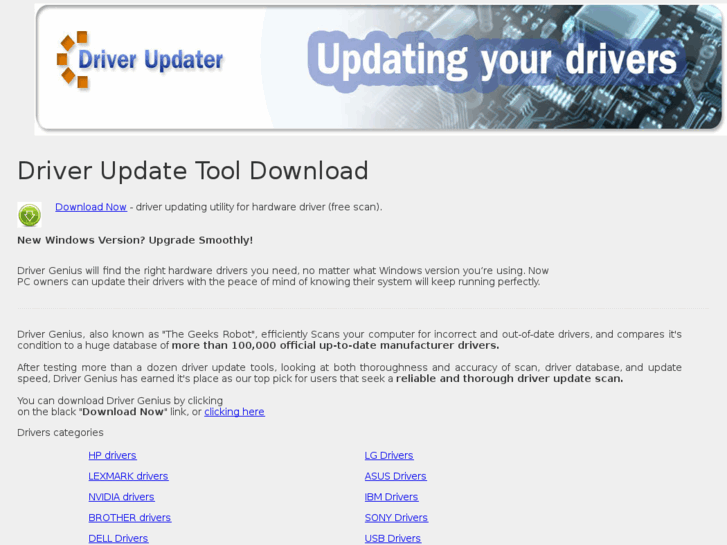The image size is (727, 545).
Task: Click the Driver Updater logo
Action: (x=140, y=60)
